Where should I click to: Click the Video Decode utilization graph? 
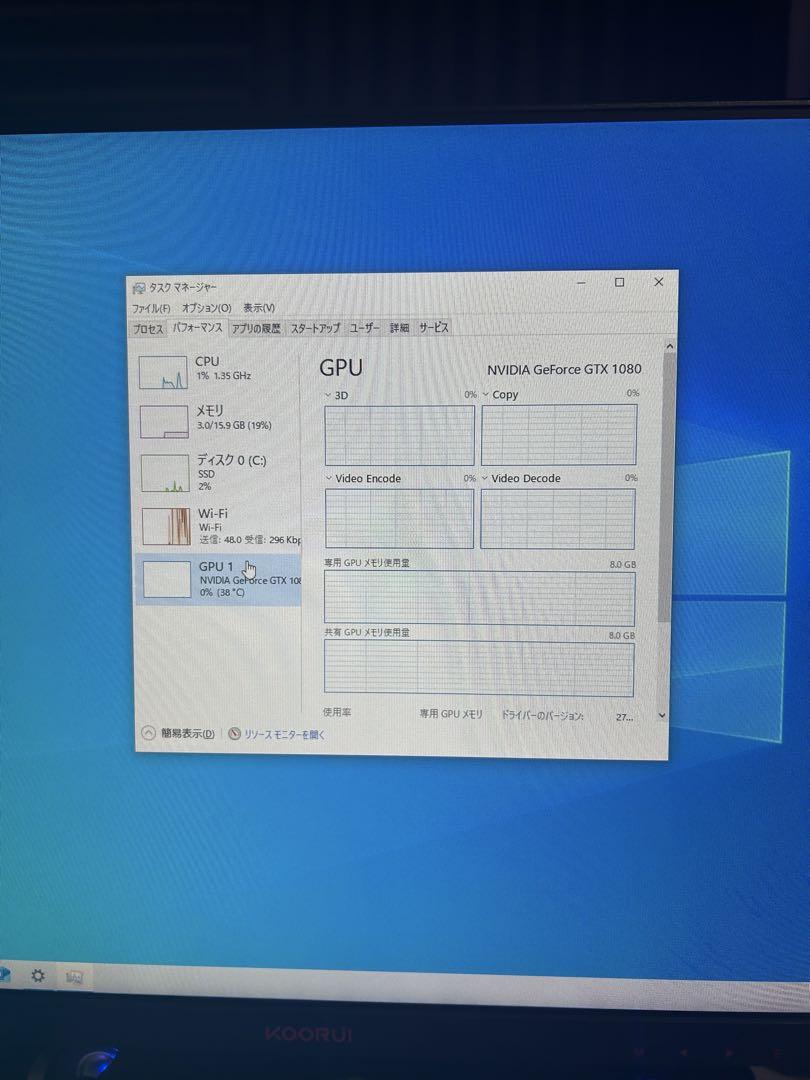point(558,519)
